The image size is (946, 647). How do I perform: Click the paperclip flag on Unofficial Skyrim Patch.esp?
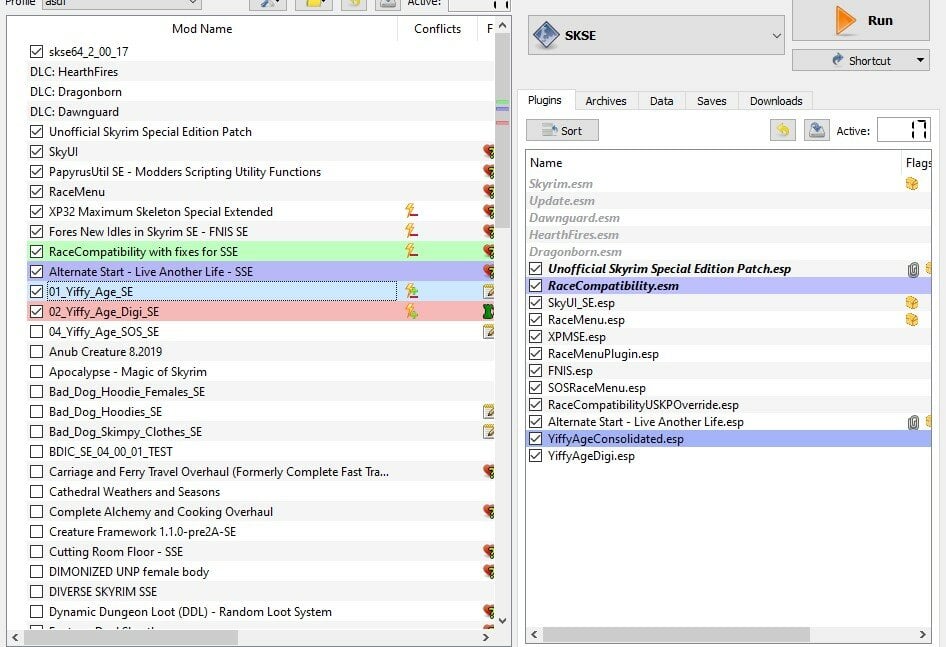913,269
